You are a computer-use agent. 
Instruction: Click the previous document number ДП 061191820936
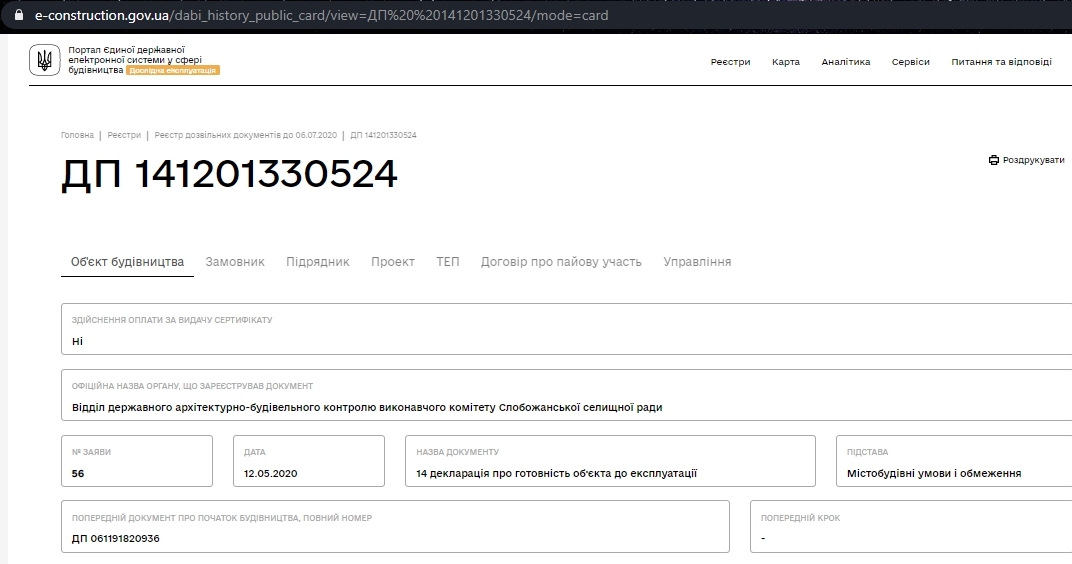coord(116,539)
